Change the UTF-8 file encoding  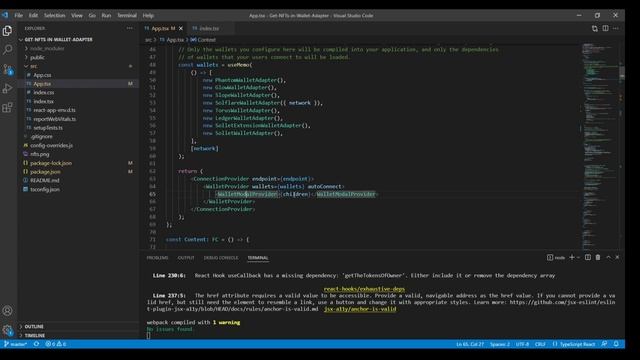pos(522,344)
